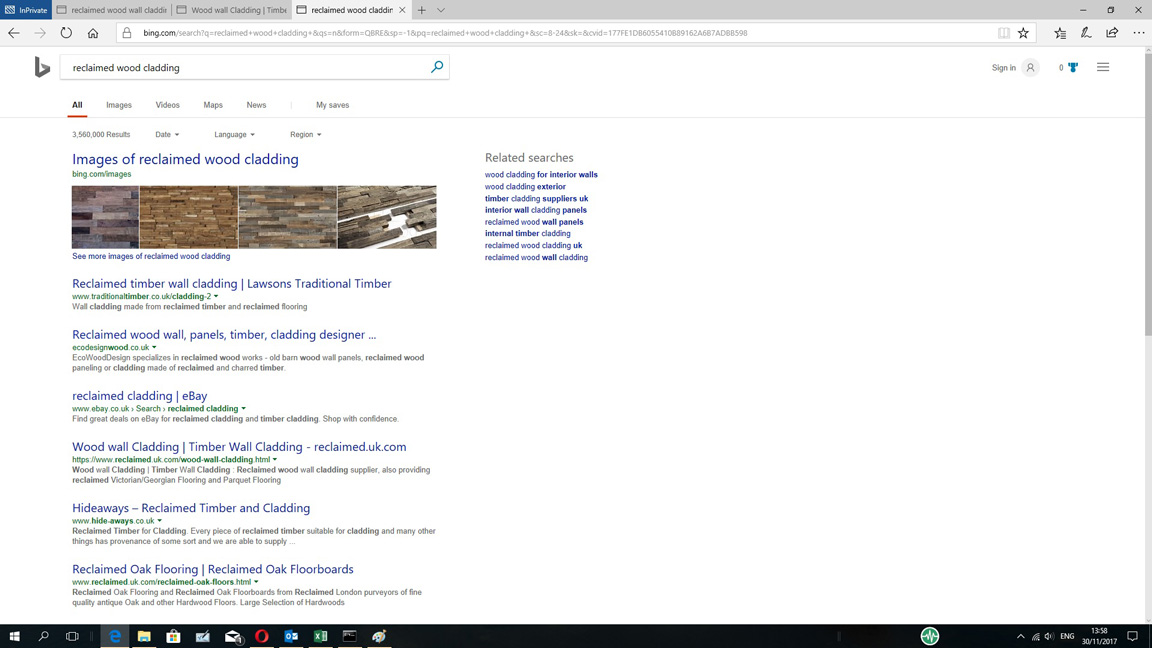The height and width of the screenshot is (648, 1152).
Task: Open Microsoft Excel from the taskbar
Action: coord(321,636)
